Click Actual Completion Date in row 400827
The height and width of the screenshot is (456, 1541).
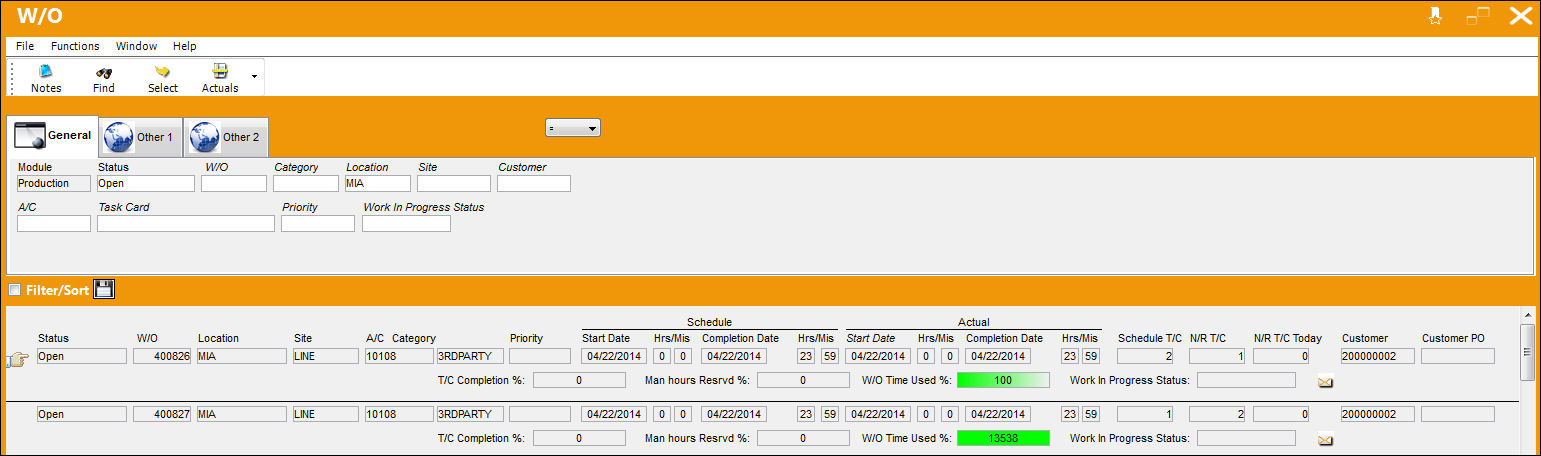(997, 414)
